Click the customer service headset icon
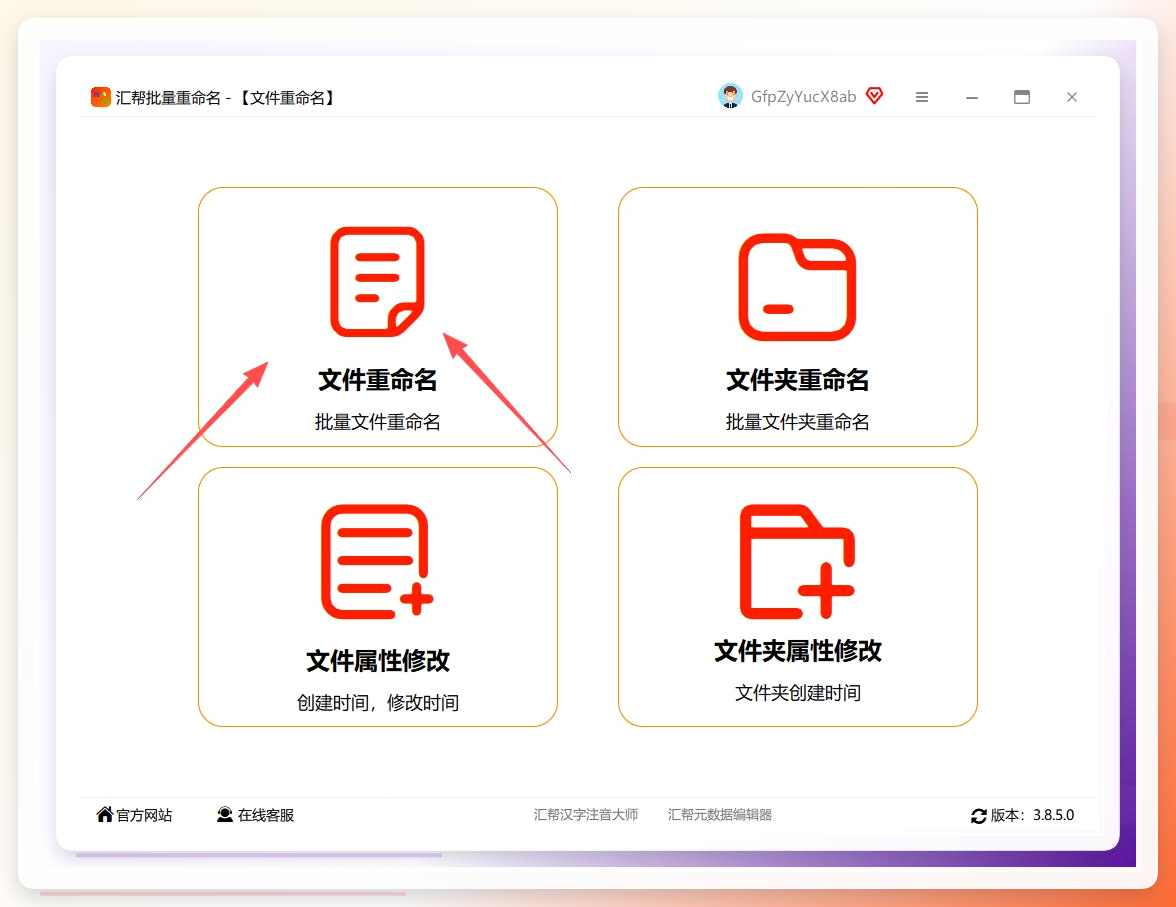 [x=224, y=814]
